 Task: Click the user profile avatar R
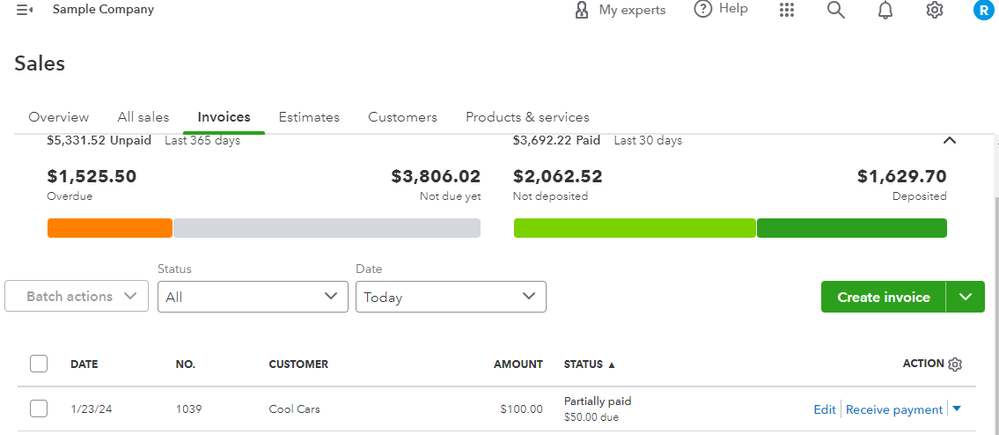click(x=983, y=10)
